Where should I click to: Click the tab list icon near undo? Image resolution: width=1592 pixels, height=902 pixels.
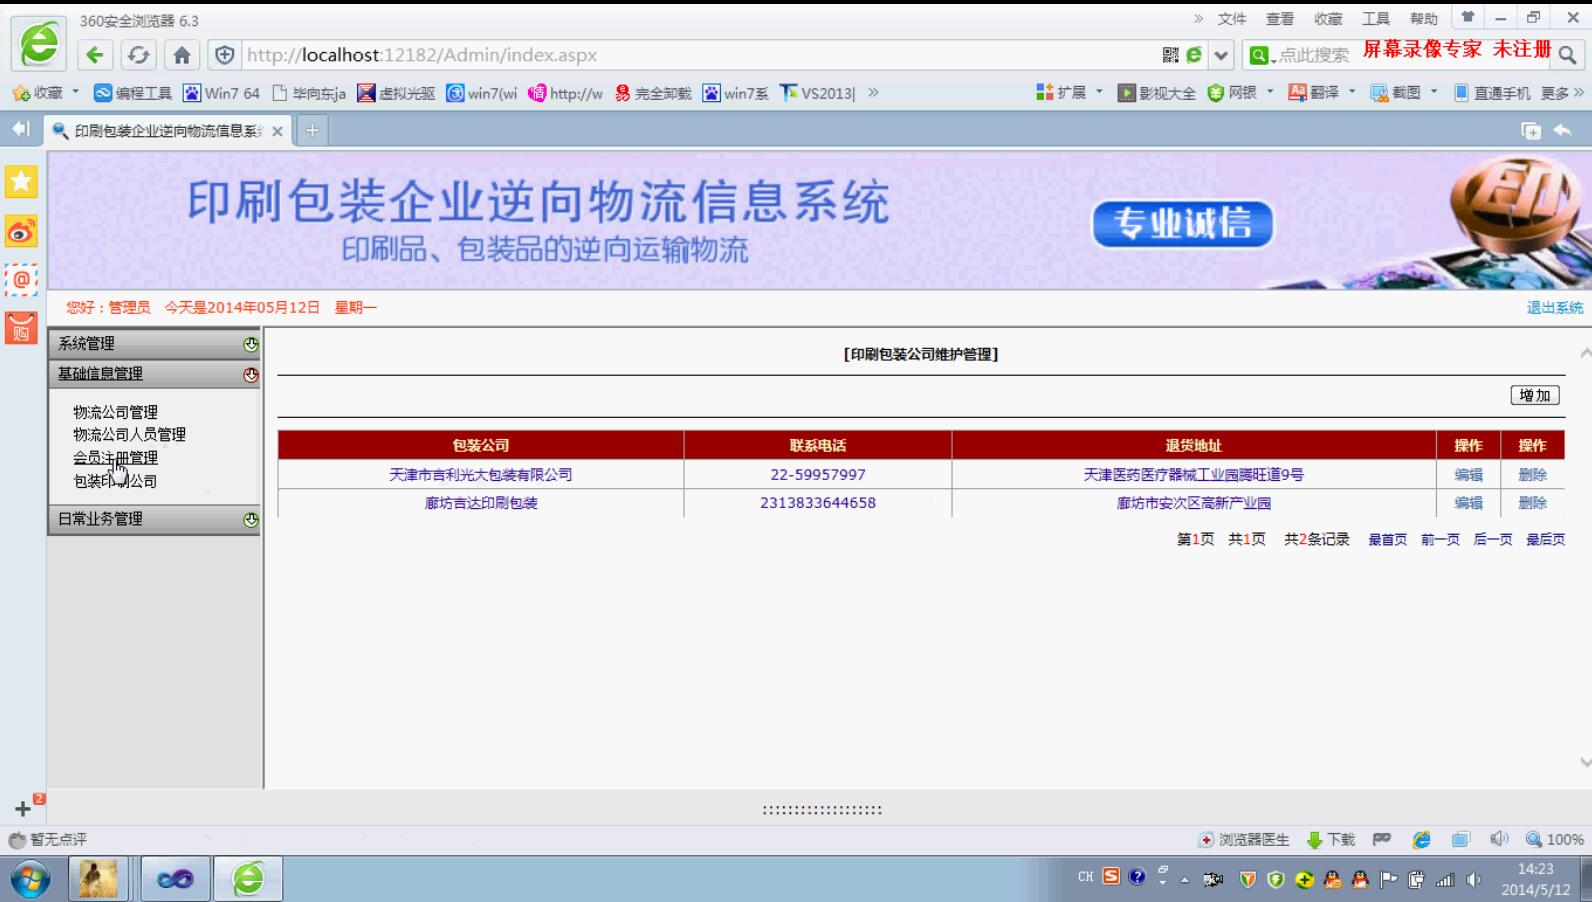1530,130
